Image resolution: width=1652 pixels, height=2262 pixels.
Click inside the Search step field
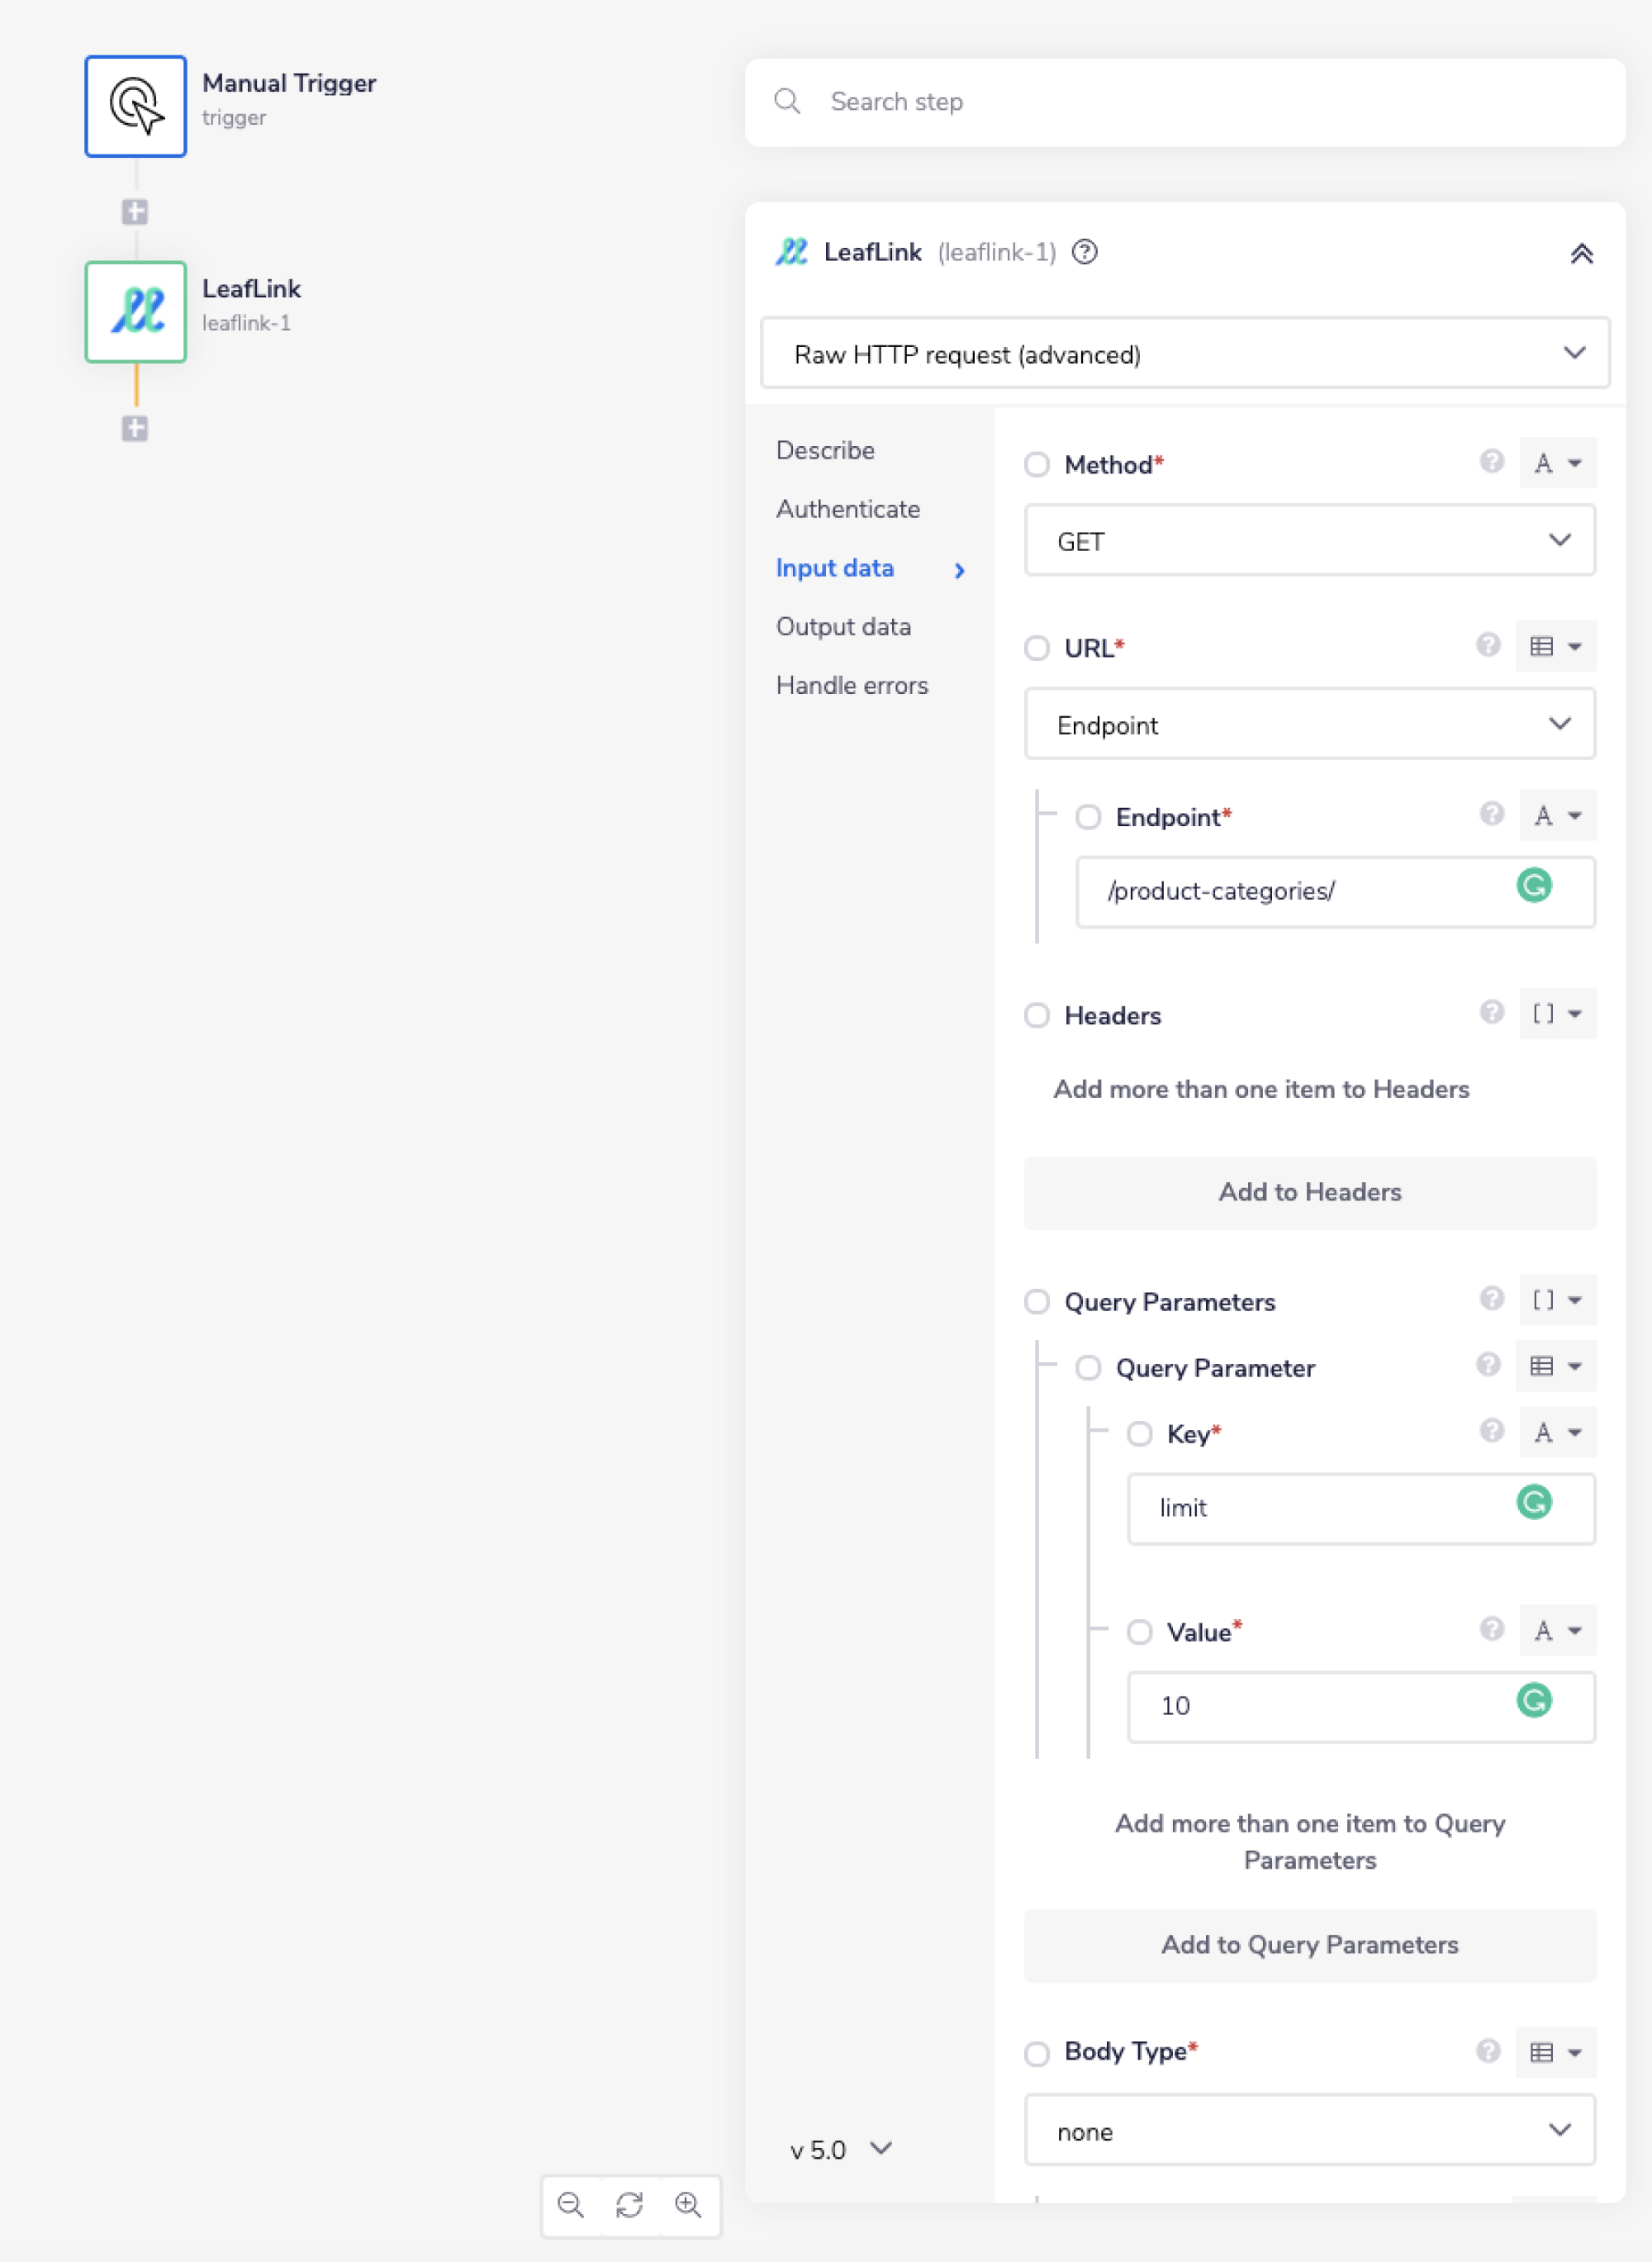tap(1100, 101)
